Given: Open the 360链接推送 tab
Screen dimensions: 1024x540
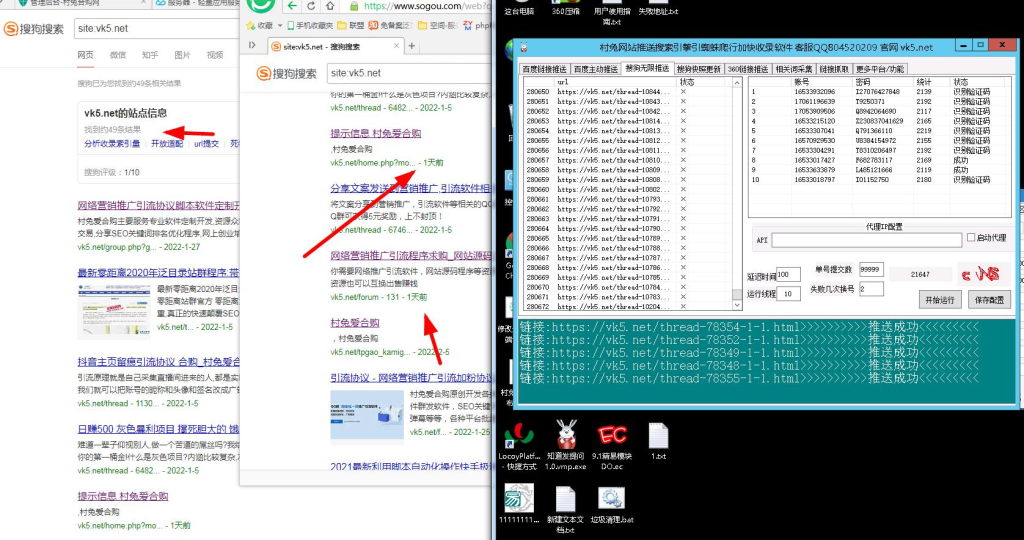Looking at the screenshot, I should pos(748,69).
